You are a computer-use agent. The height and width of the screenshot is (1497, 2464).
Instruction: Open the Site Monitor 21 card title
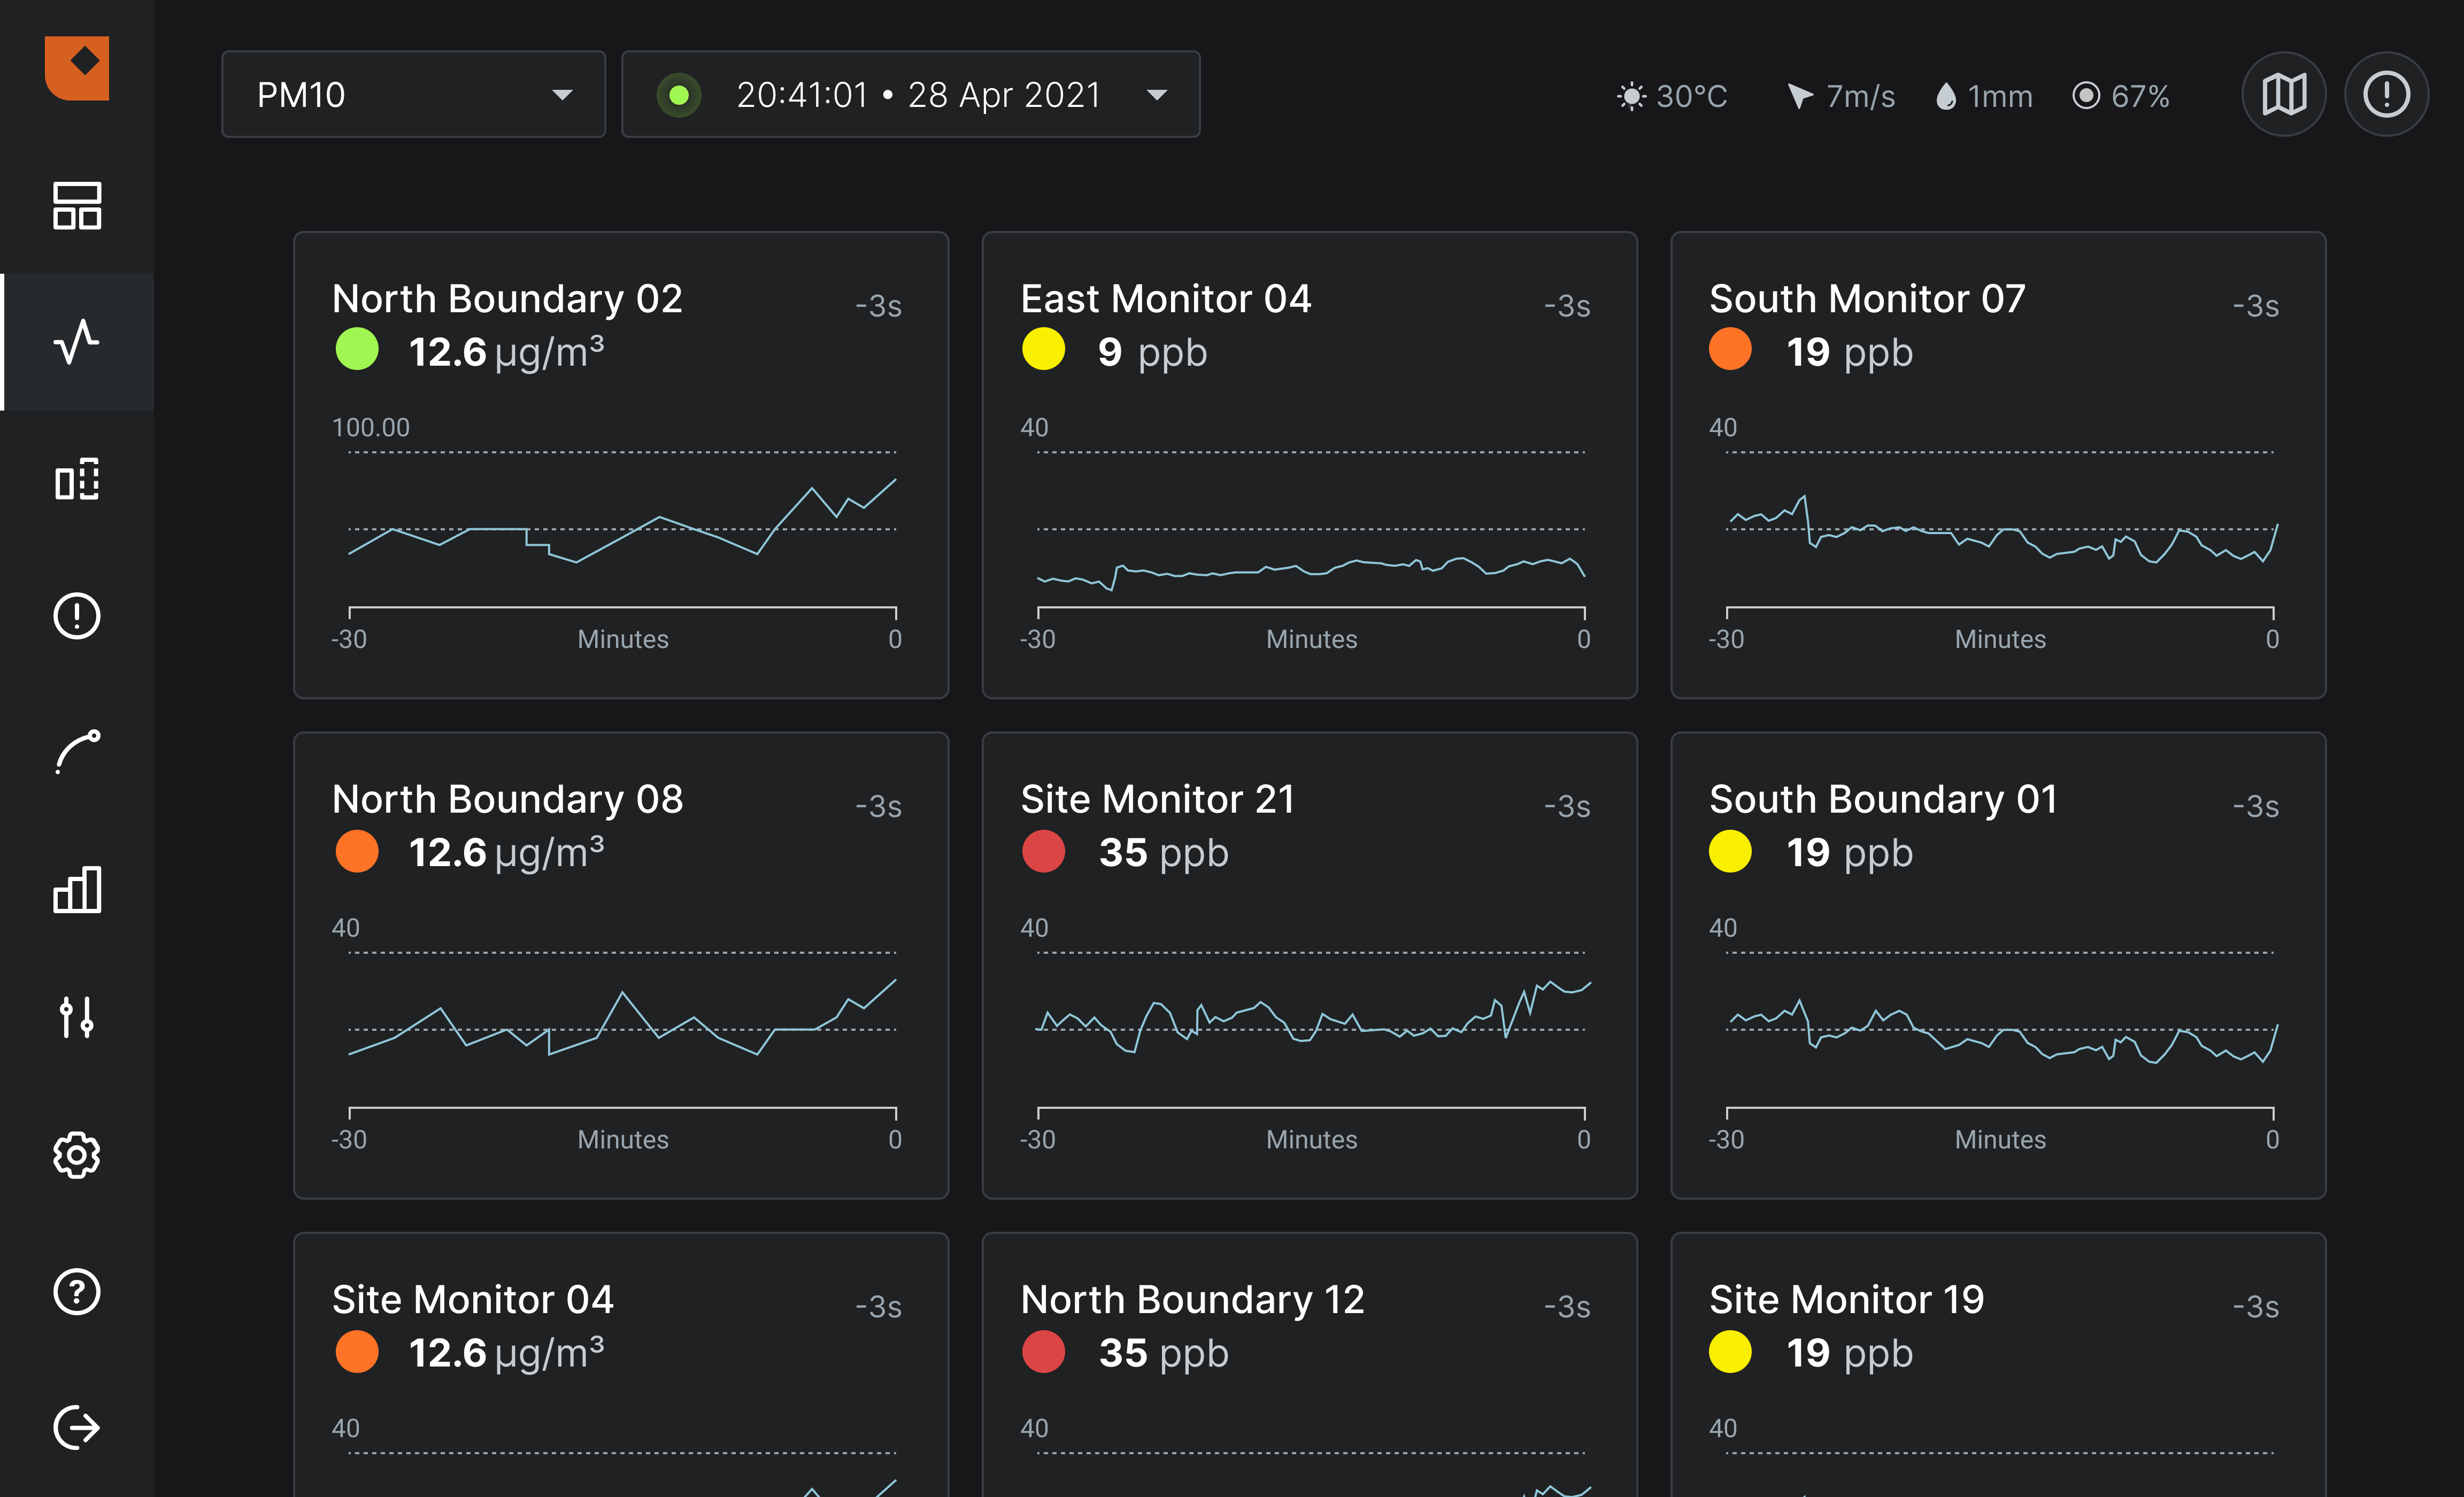pyautogui.click(x=1157, y=799)
